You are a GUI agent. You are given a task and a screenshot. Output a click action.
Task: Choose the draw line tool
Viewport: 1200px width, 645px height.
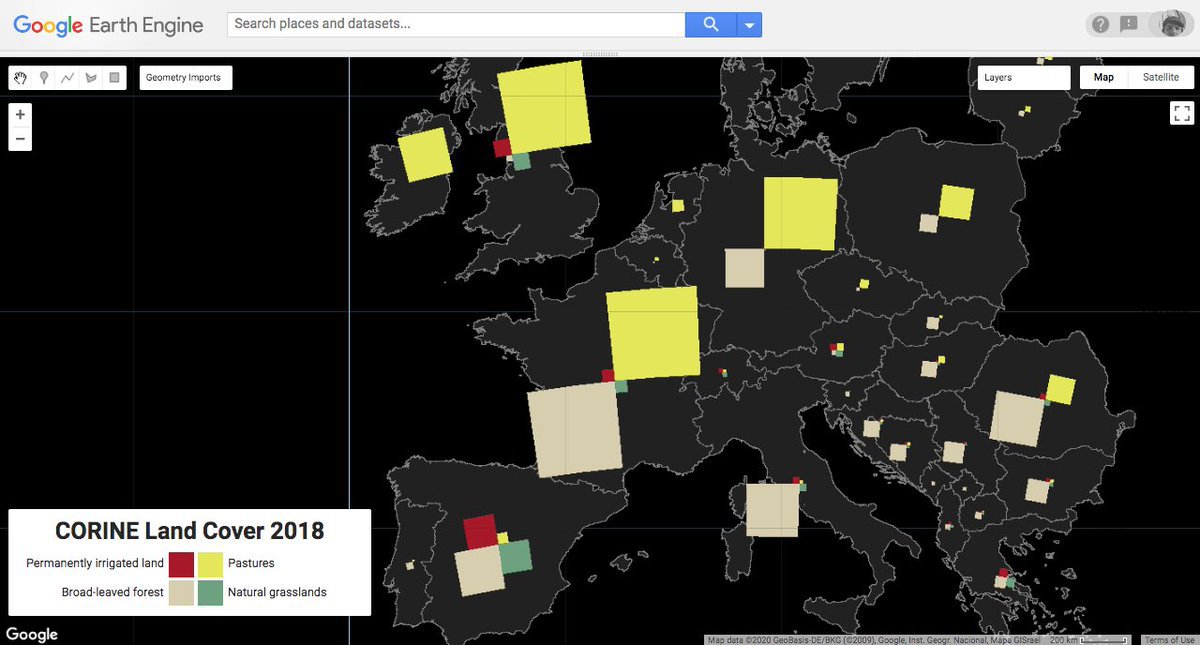pyautogui.click(x=67, y=78)
